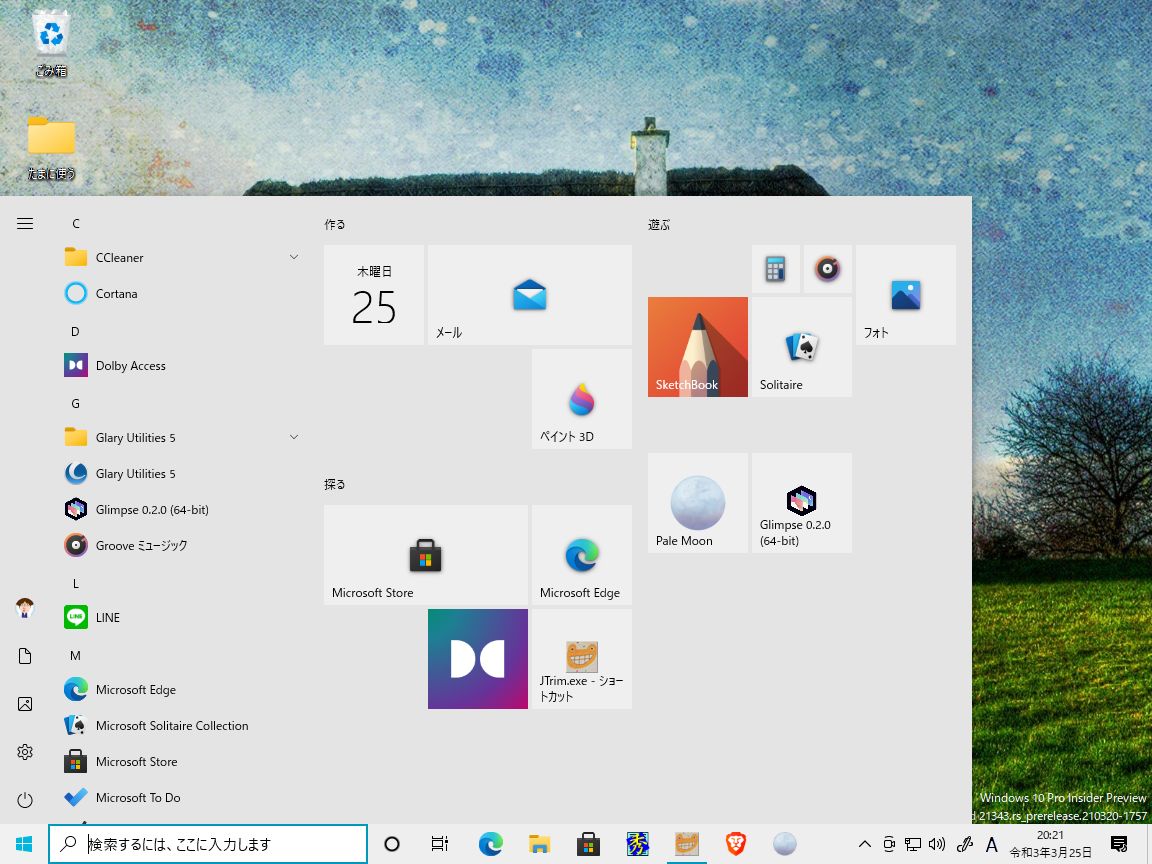Open the Groove Music tile
The image size is (1152, 864).
pyautogui.click(x=828, y=268)
